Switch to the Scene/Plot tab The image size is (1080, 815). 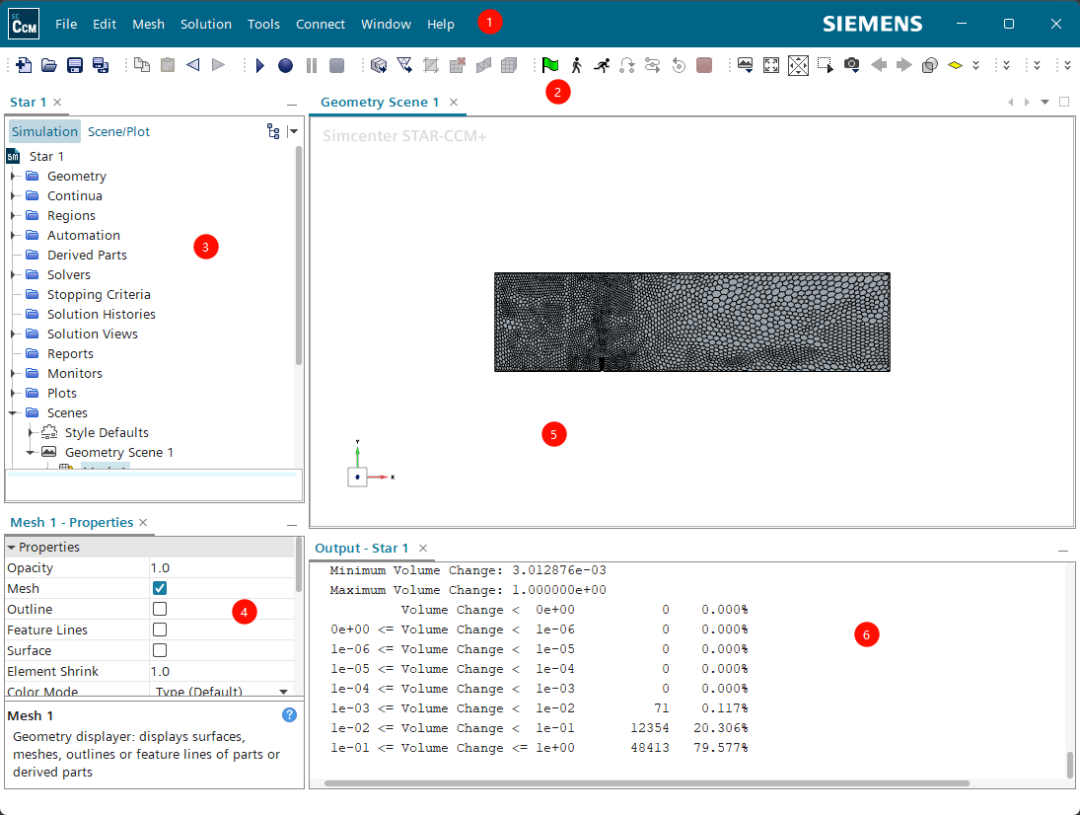[119, 131]
